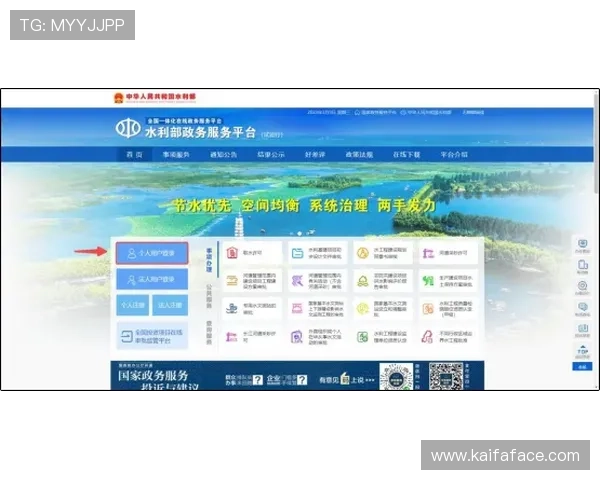Click the 个人注册 personal registration button
This screenshot has width=600, height=480.
coord(132,305)
